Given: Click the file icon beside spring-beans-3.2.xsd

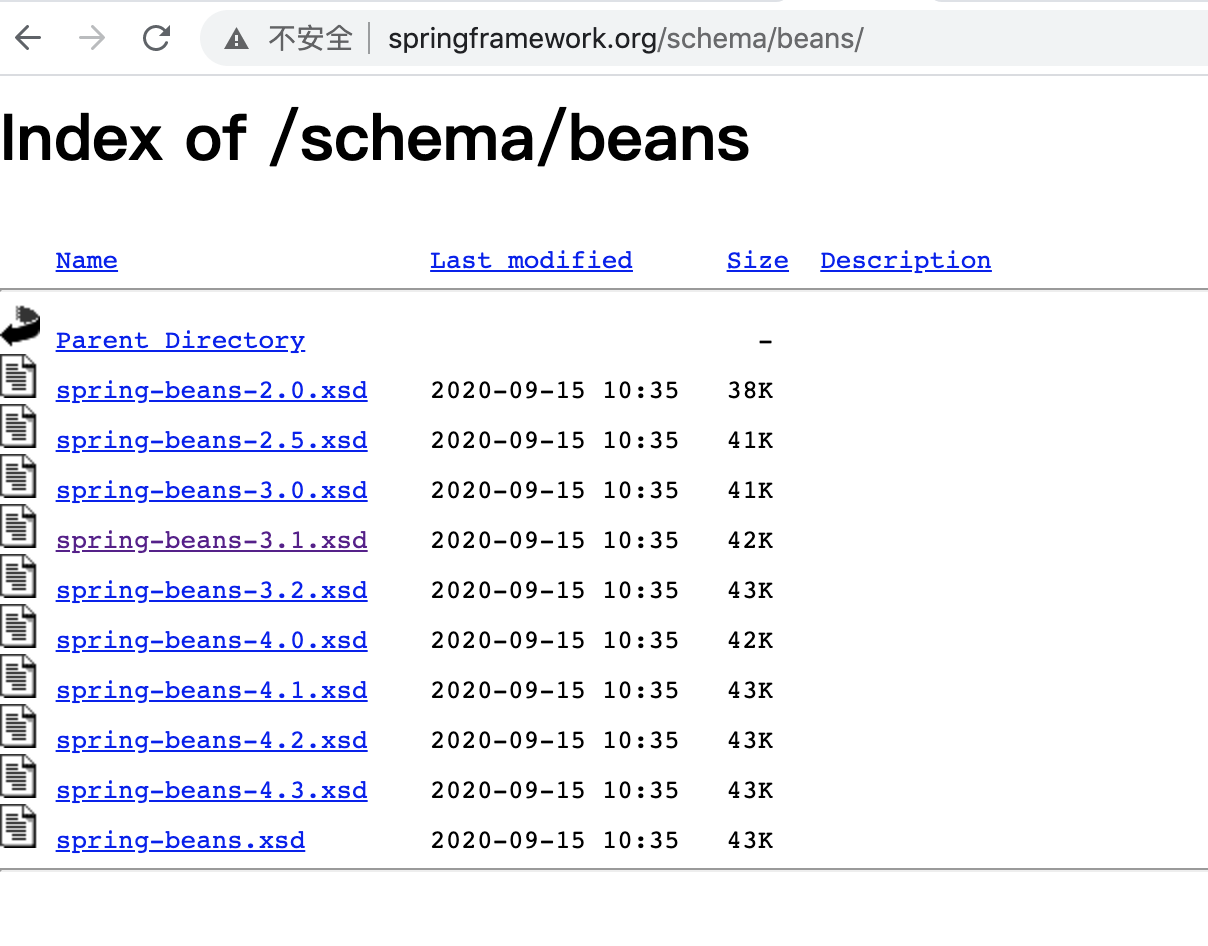Looking at the screenshot, I should coord(18,577).
